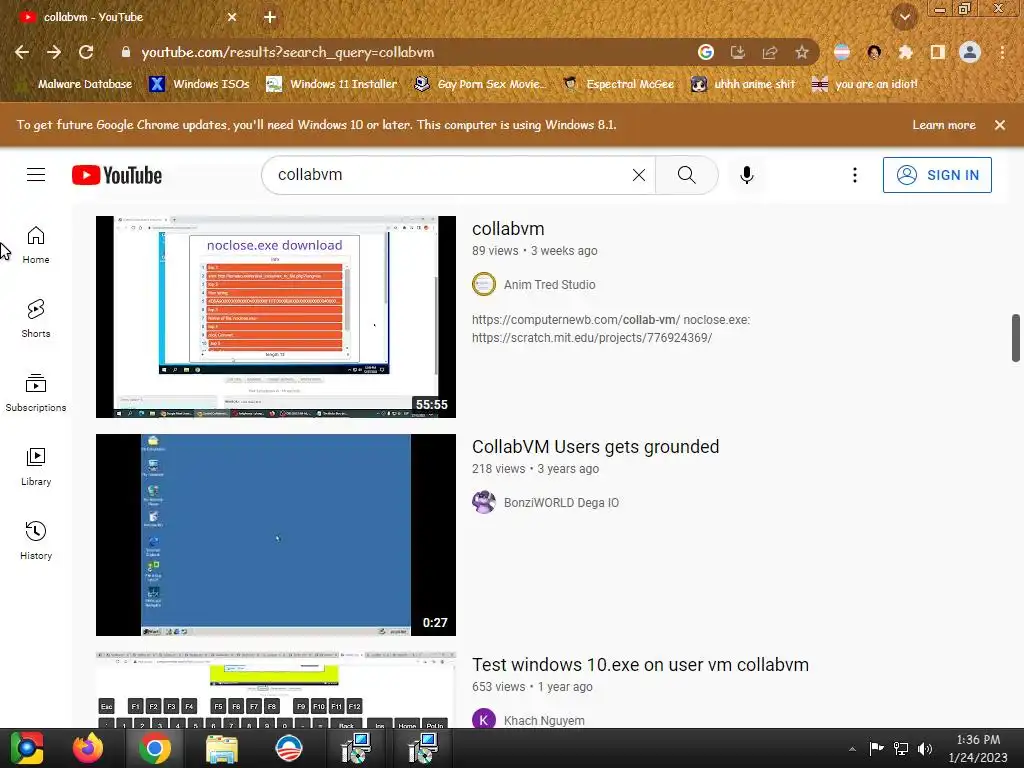Image resolution: width=1024 pixels, height=768 pixels.
Task: Click install app icon in address bar
Action: point(737,52)
